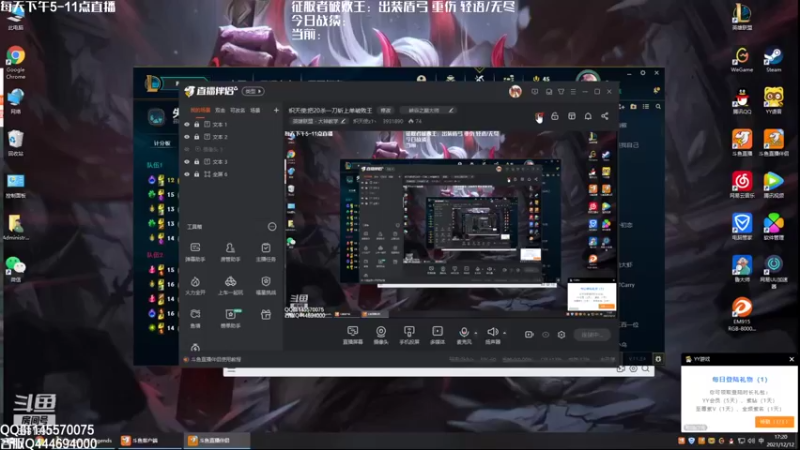800x450 pixels.
Task: Add a 摄像头 camera source
Action: point(381,335)
